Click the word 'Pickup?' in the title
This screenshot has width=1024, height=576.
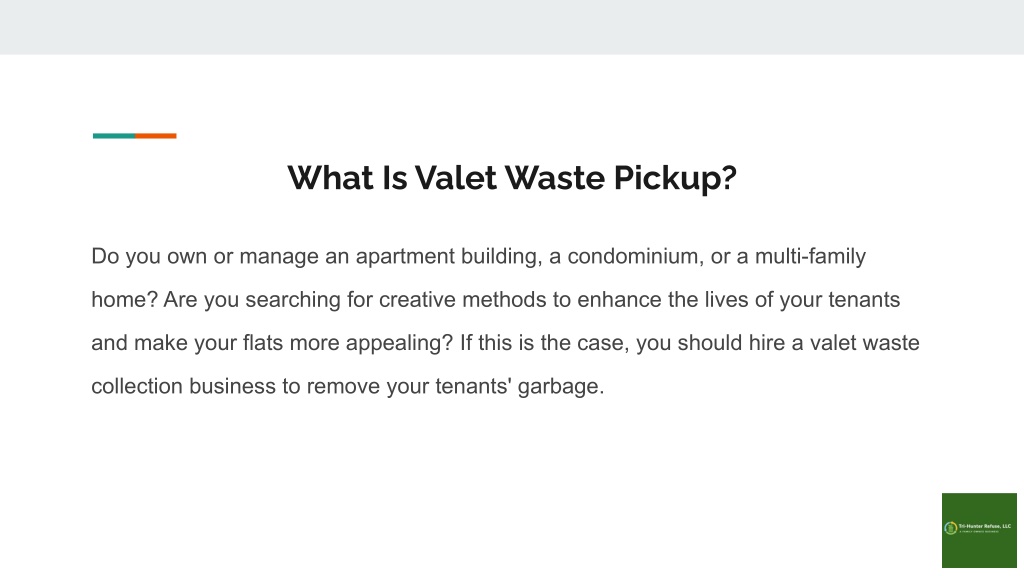click(x=675, y=178)
